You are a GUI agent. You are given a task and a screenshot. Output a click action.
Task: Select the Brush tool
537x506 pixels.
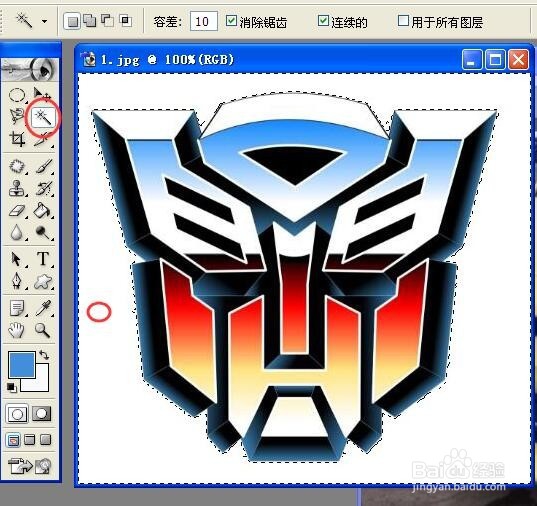[43, 167]
